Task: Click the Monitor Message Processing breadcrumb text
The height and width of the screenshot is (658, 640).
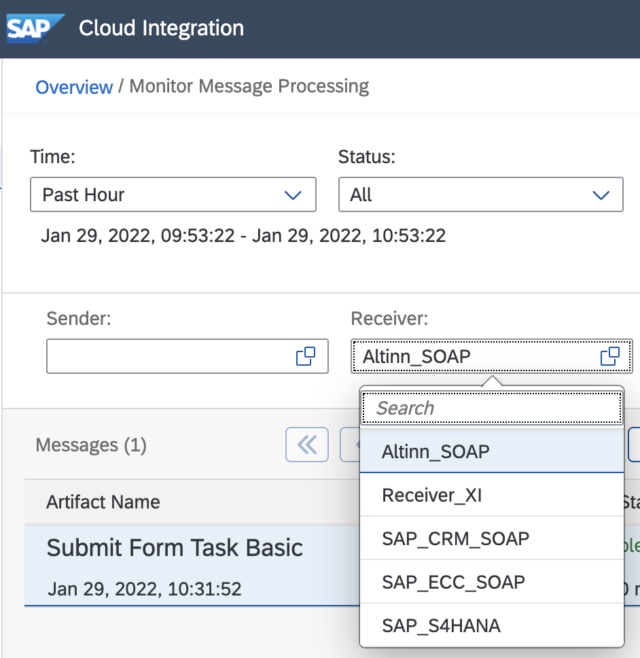Action: (x=249, y=86)
